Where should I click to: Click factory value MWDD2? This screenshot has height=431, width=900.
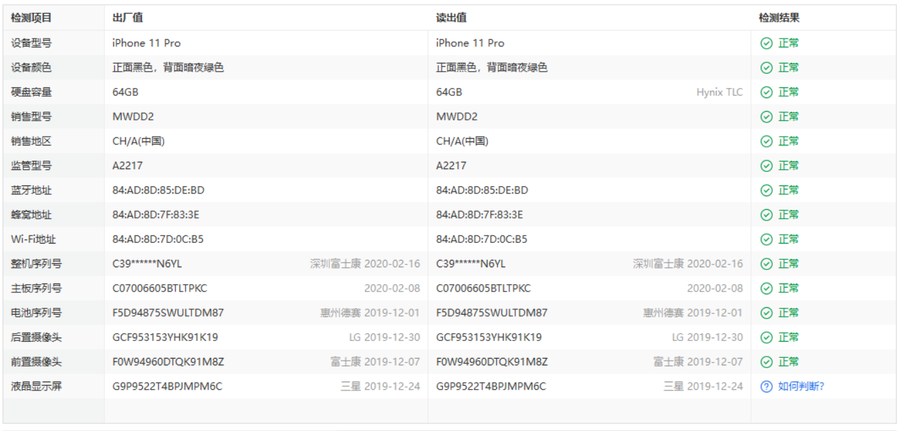pos(133,117)
